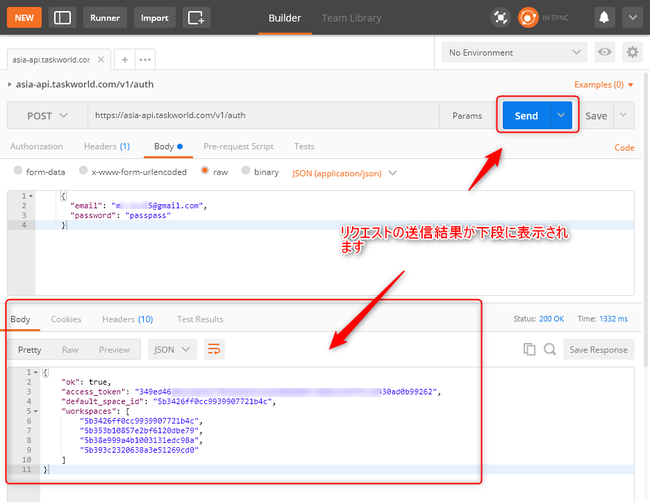Click workspace id 5b353b10857e2bf6120dbe79

click(139, 430)
